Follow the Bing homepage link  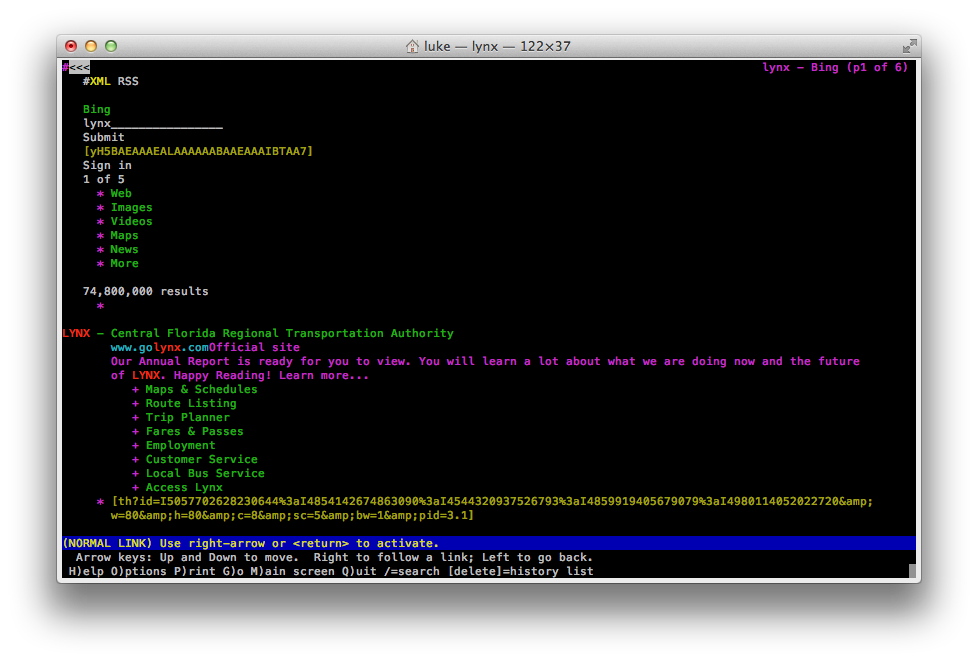pyautogui.click(x=97, y=110)
